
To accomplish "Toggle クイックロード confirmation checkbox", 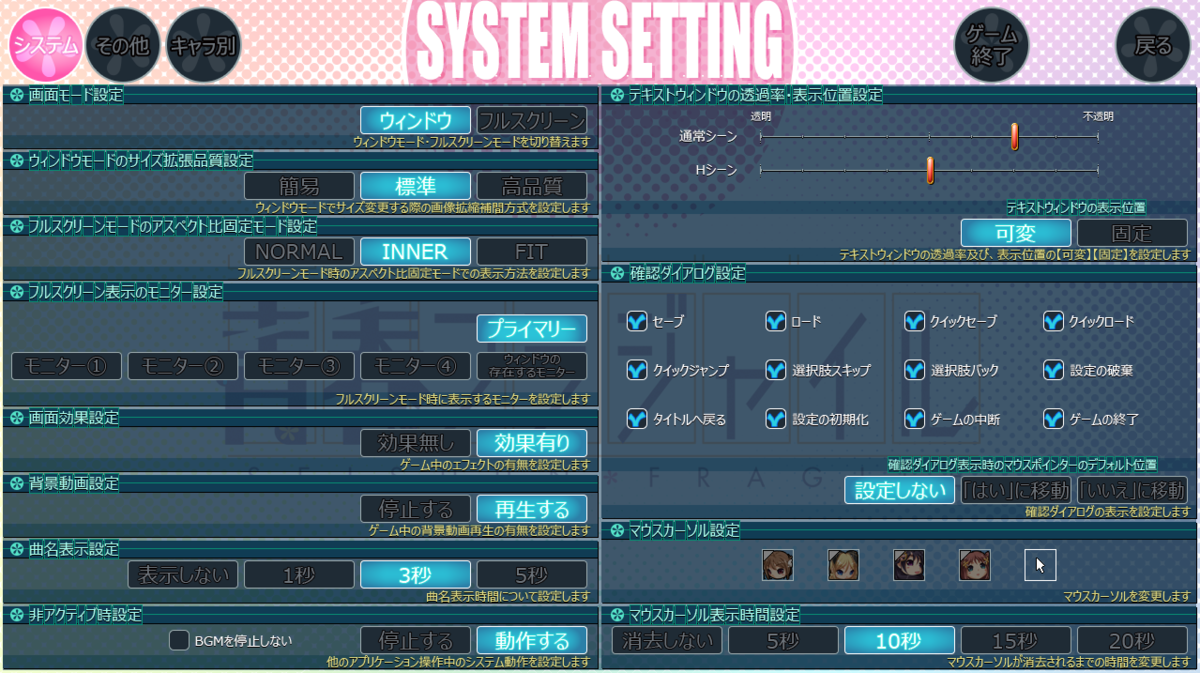I will [1054, 321].
